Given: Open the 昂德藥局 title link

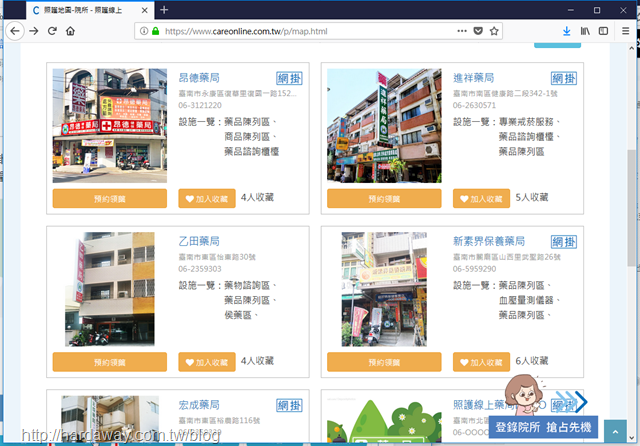Looking at the screenshot, I should (199, 78).
